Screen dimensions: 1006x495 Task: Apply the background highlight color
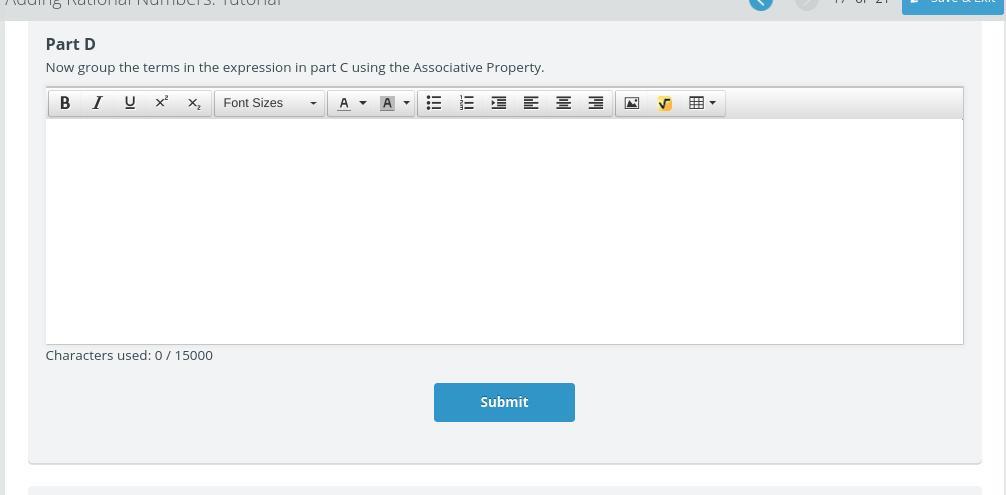pyautogui.click(x=387, y=103)
